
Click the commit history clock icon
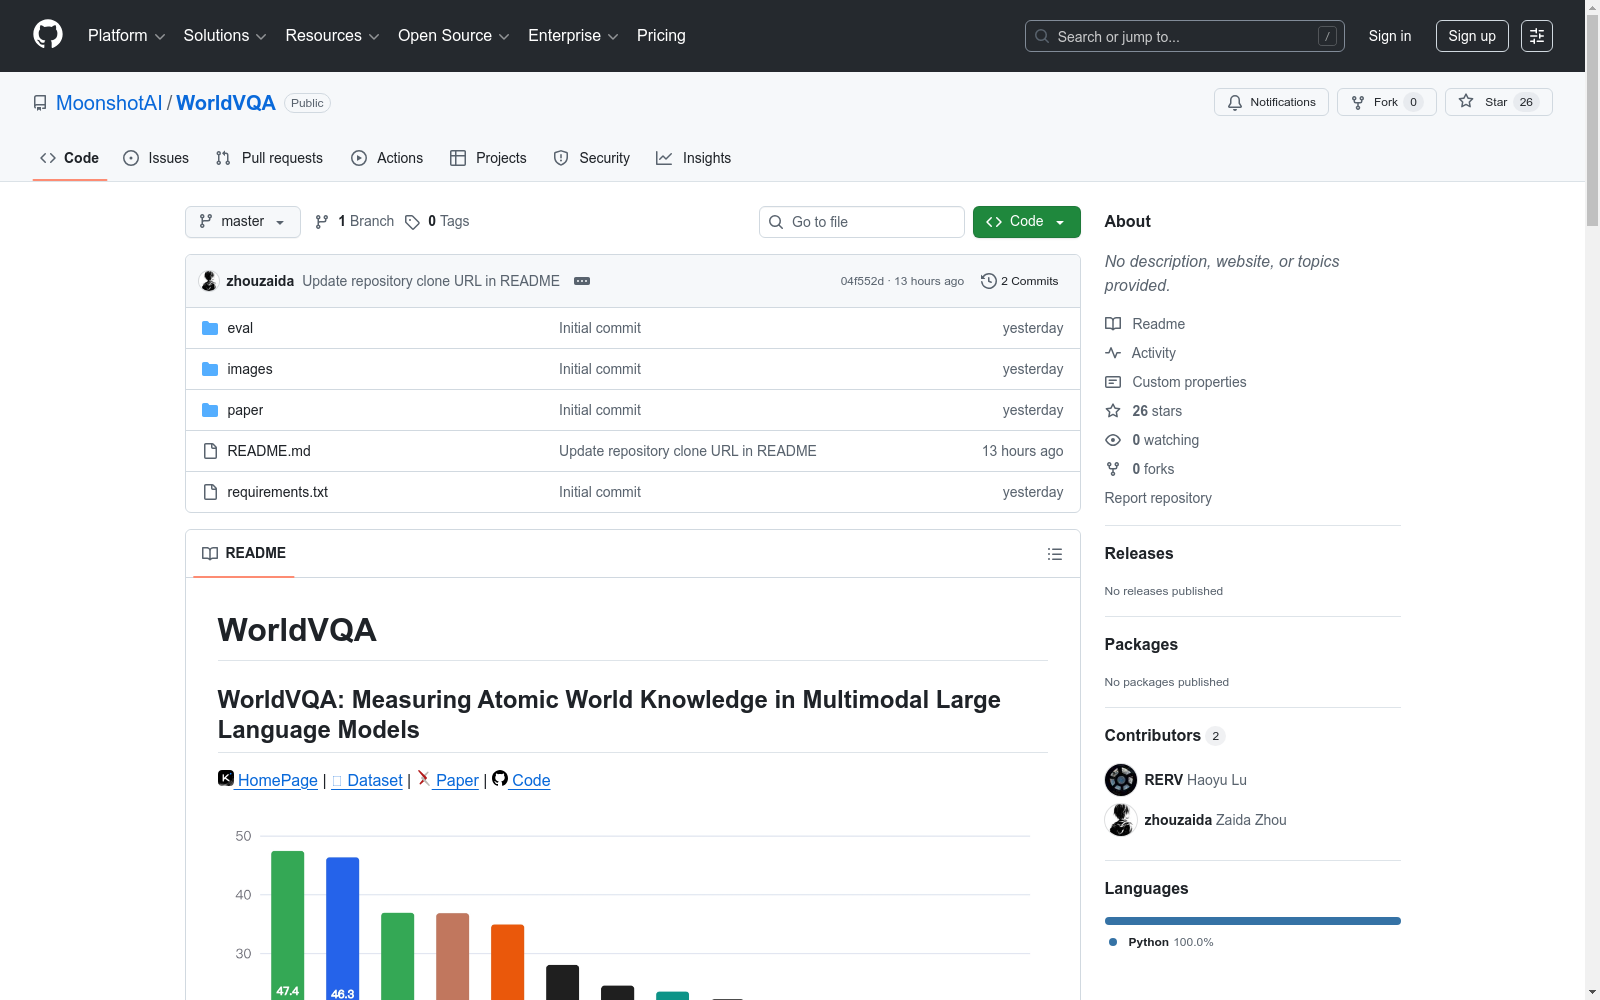(x=989, y=281)
